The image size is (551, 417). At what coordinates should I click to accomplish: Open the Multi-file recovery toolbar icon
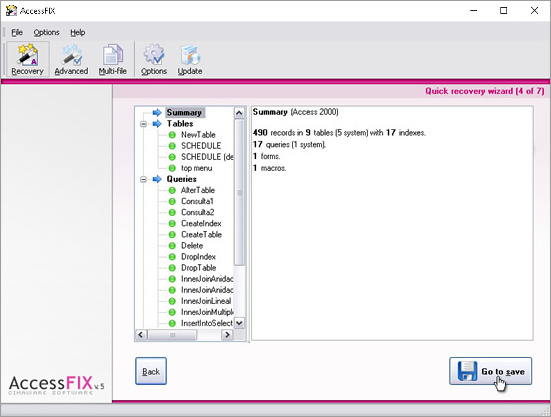tap(112, 59)
